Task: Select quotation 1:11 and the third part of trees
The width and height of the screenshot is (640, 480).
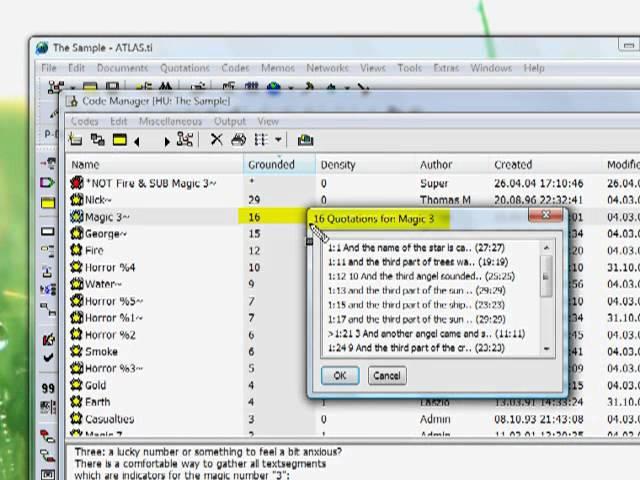Action: pos(418,262)
